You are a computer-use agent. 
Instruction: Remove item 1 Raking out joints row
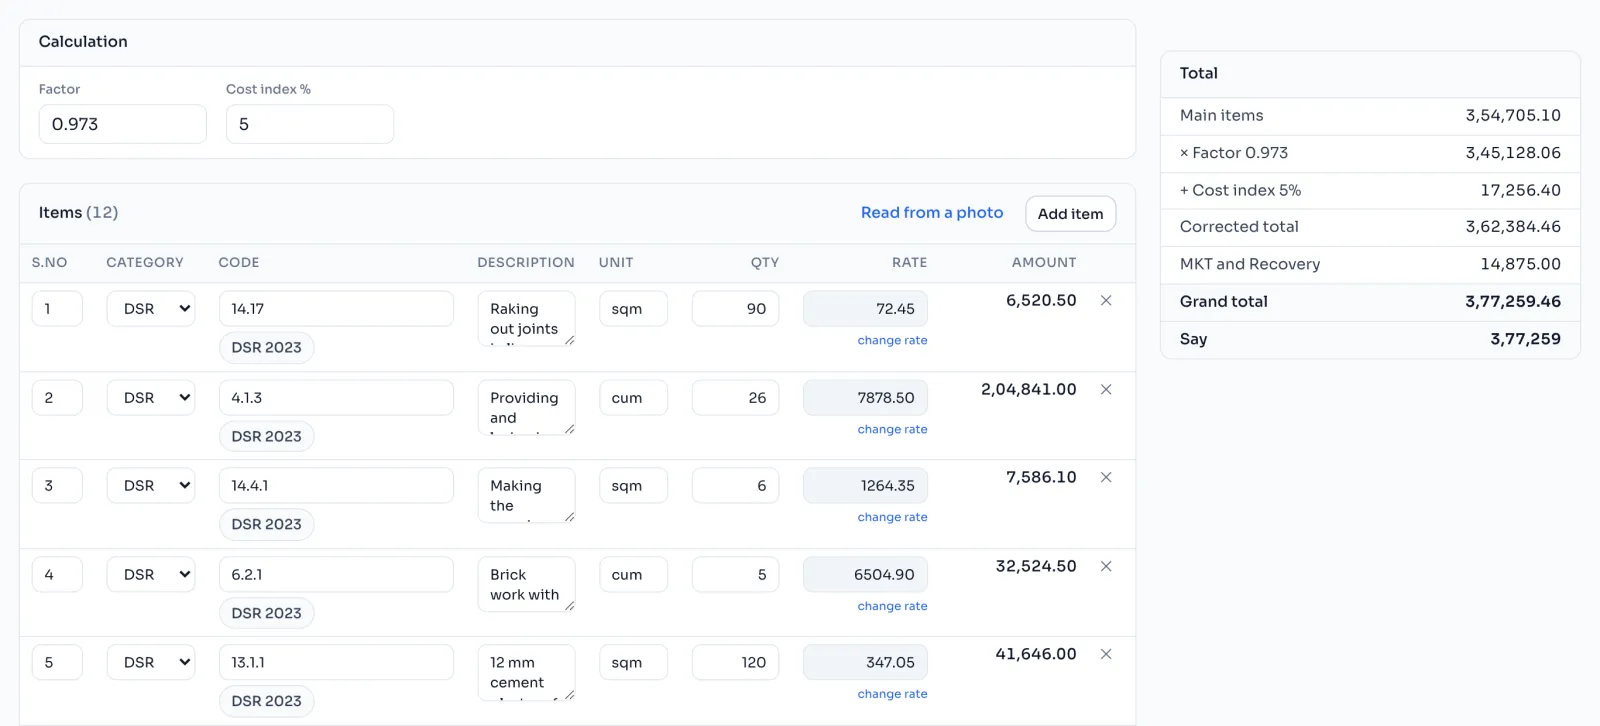coord(1106,300)
